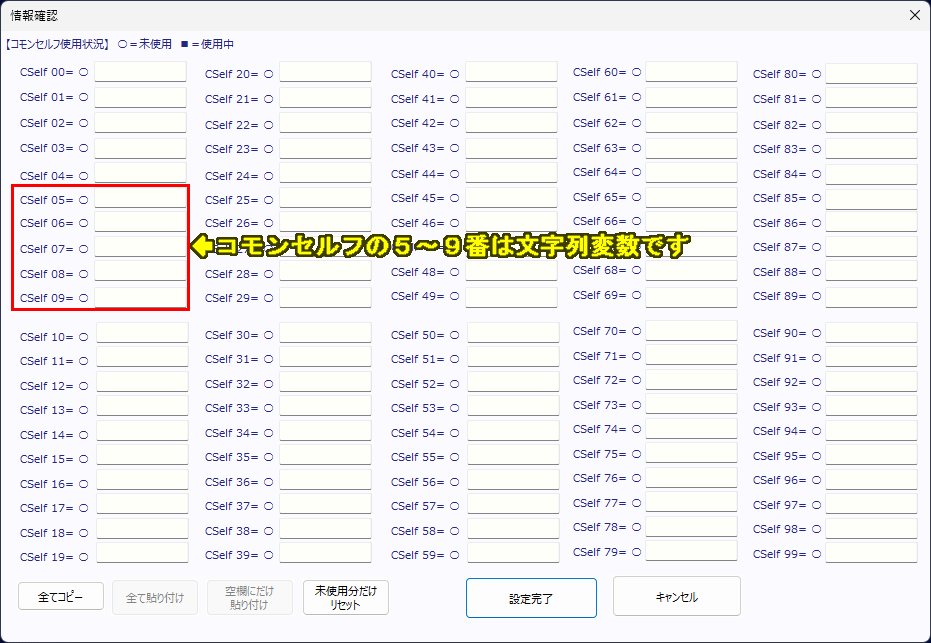Image resolution: width=931 pixels, height=643 pixels.
Task: Click the CSelf 40 input field
Action: (511, 73)
